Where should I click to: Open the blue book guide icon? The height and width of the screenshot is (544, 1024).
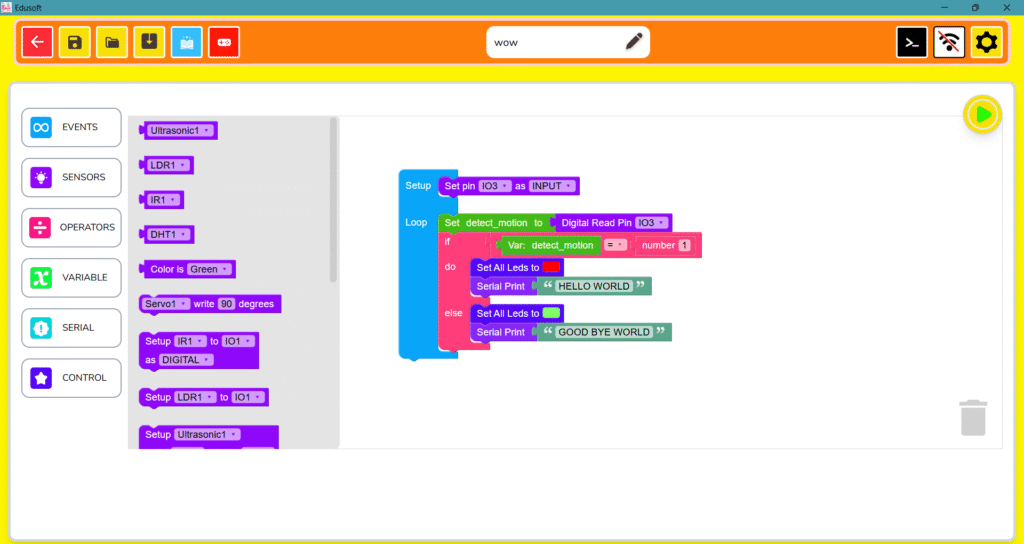point(187,42)
